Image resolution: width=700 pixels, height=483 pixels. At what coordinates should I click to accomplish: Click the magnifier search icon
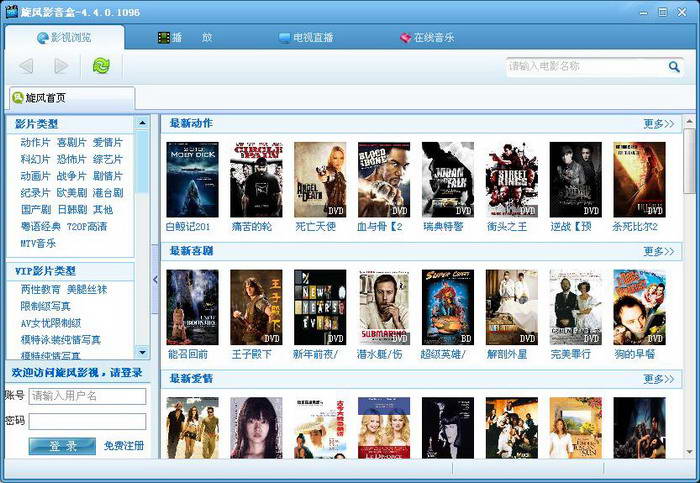pos(675,67)
